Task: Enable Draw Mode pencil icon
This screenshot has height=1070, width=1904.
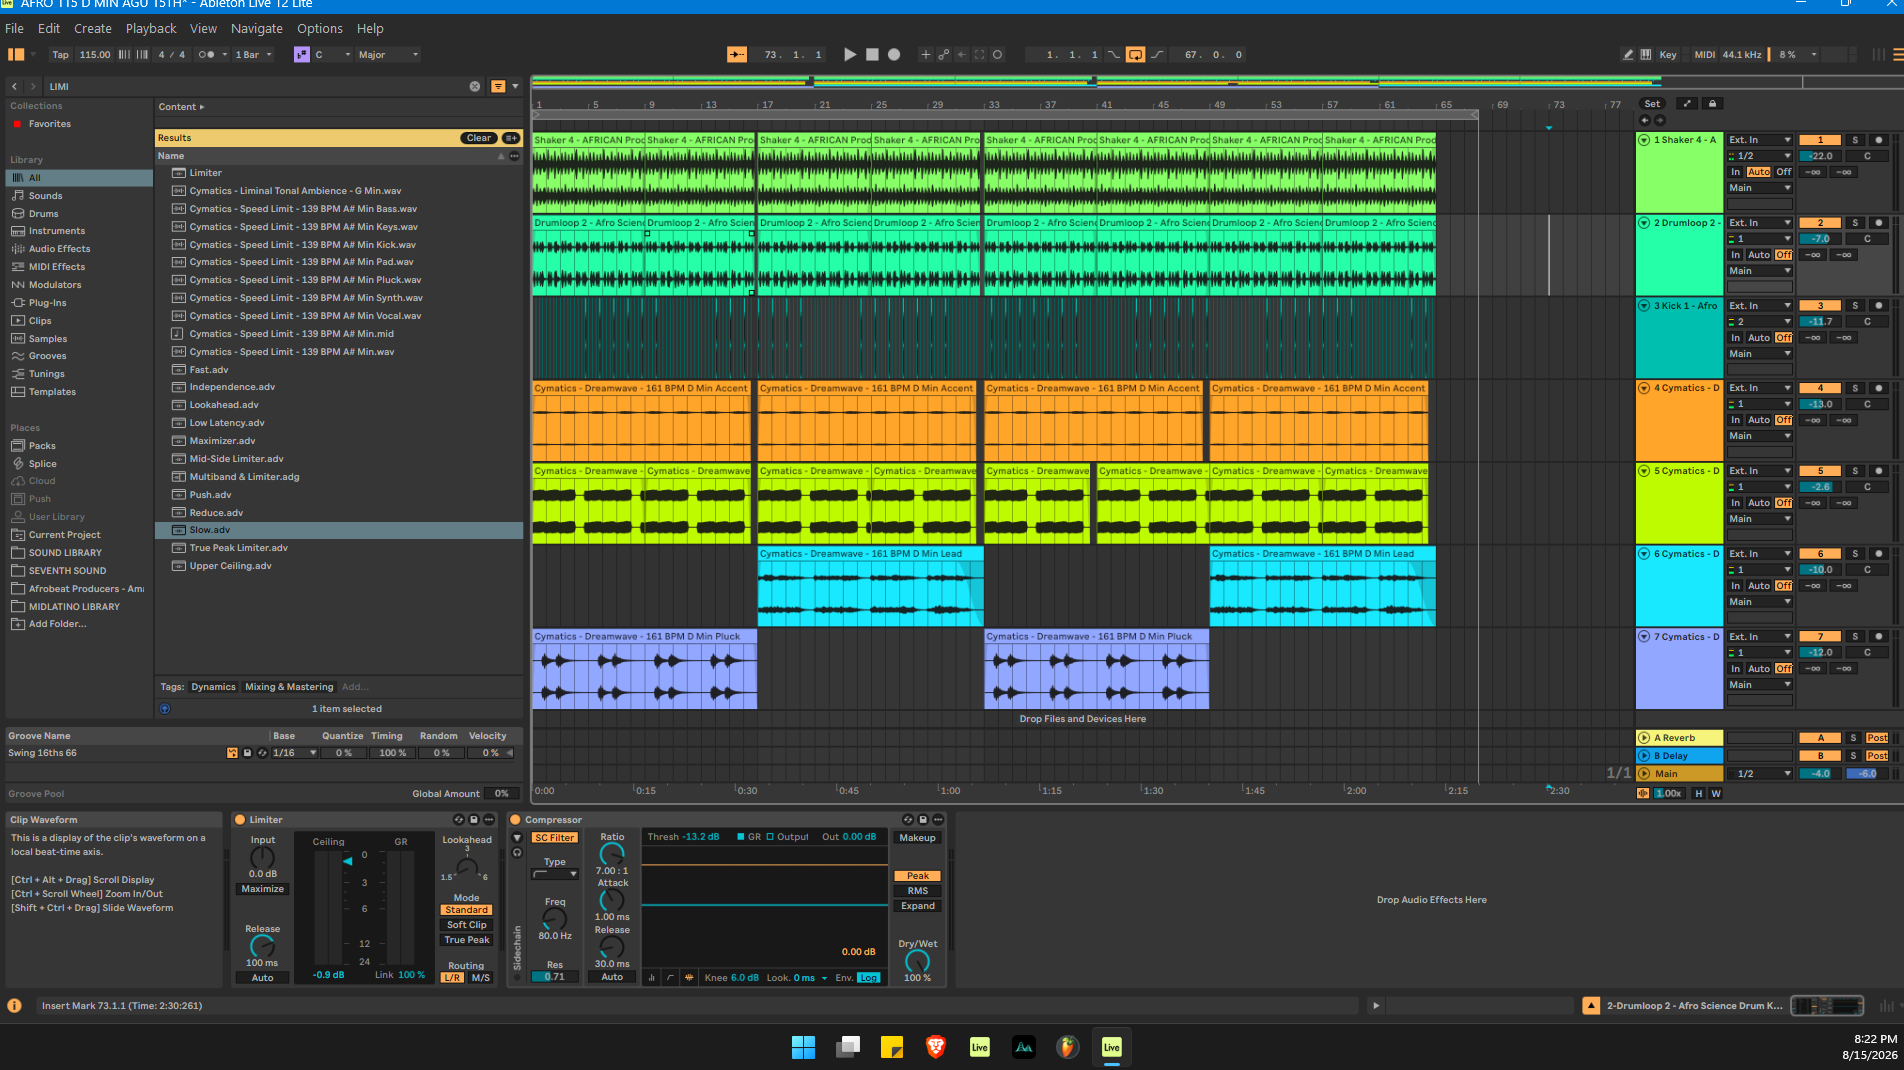Action: pos(1628,55)
